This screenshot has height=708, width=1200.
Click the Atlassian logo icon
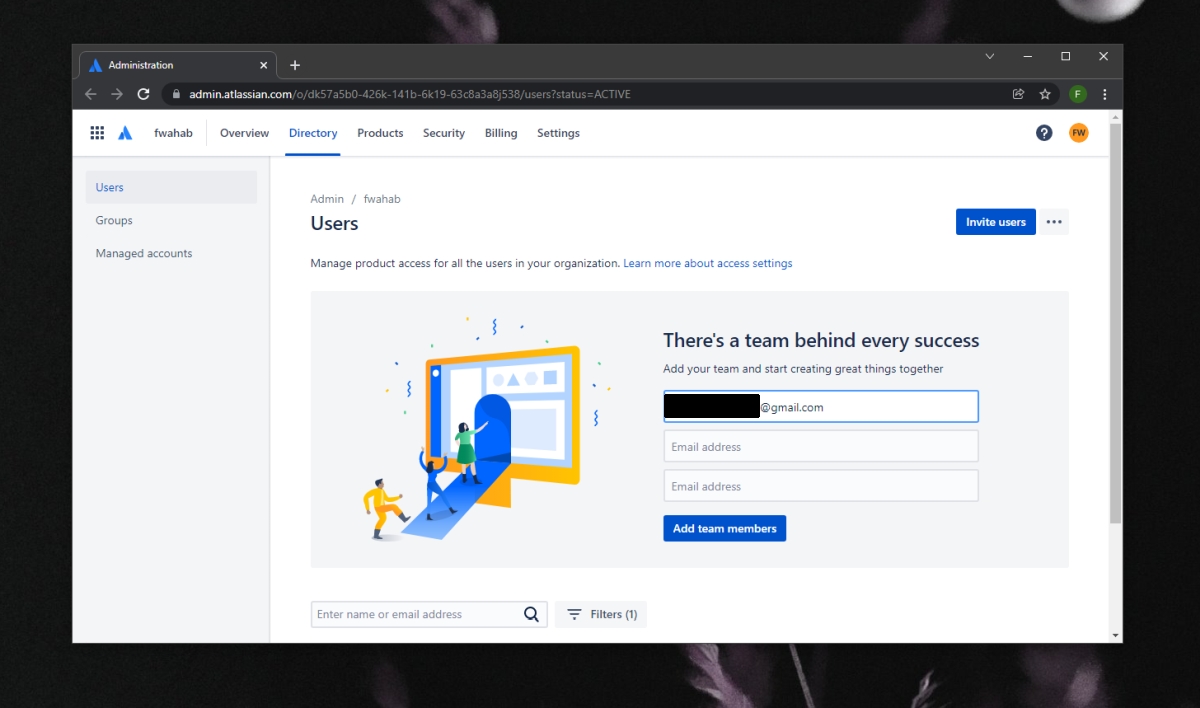tap(125, 133)
